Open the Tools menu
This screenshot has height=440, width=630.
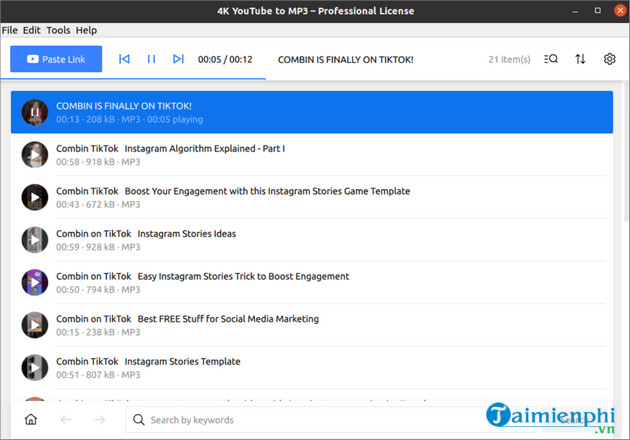point(58,30)
